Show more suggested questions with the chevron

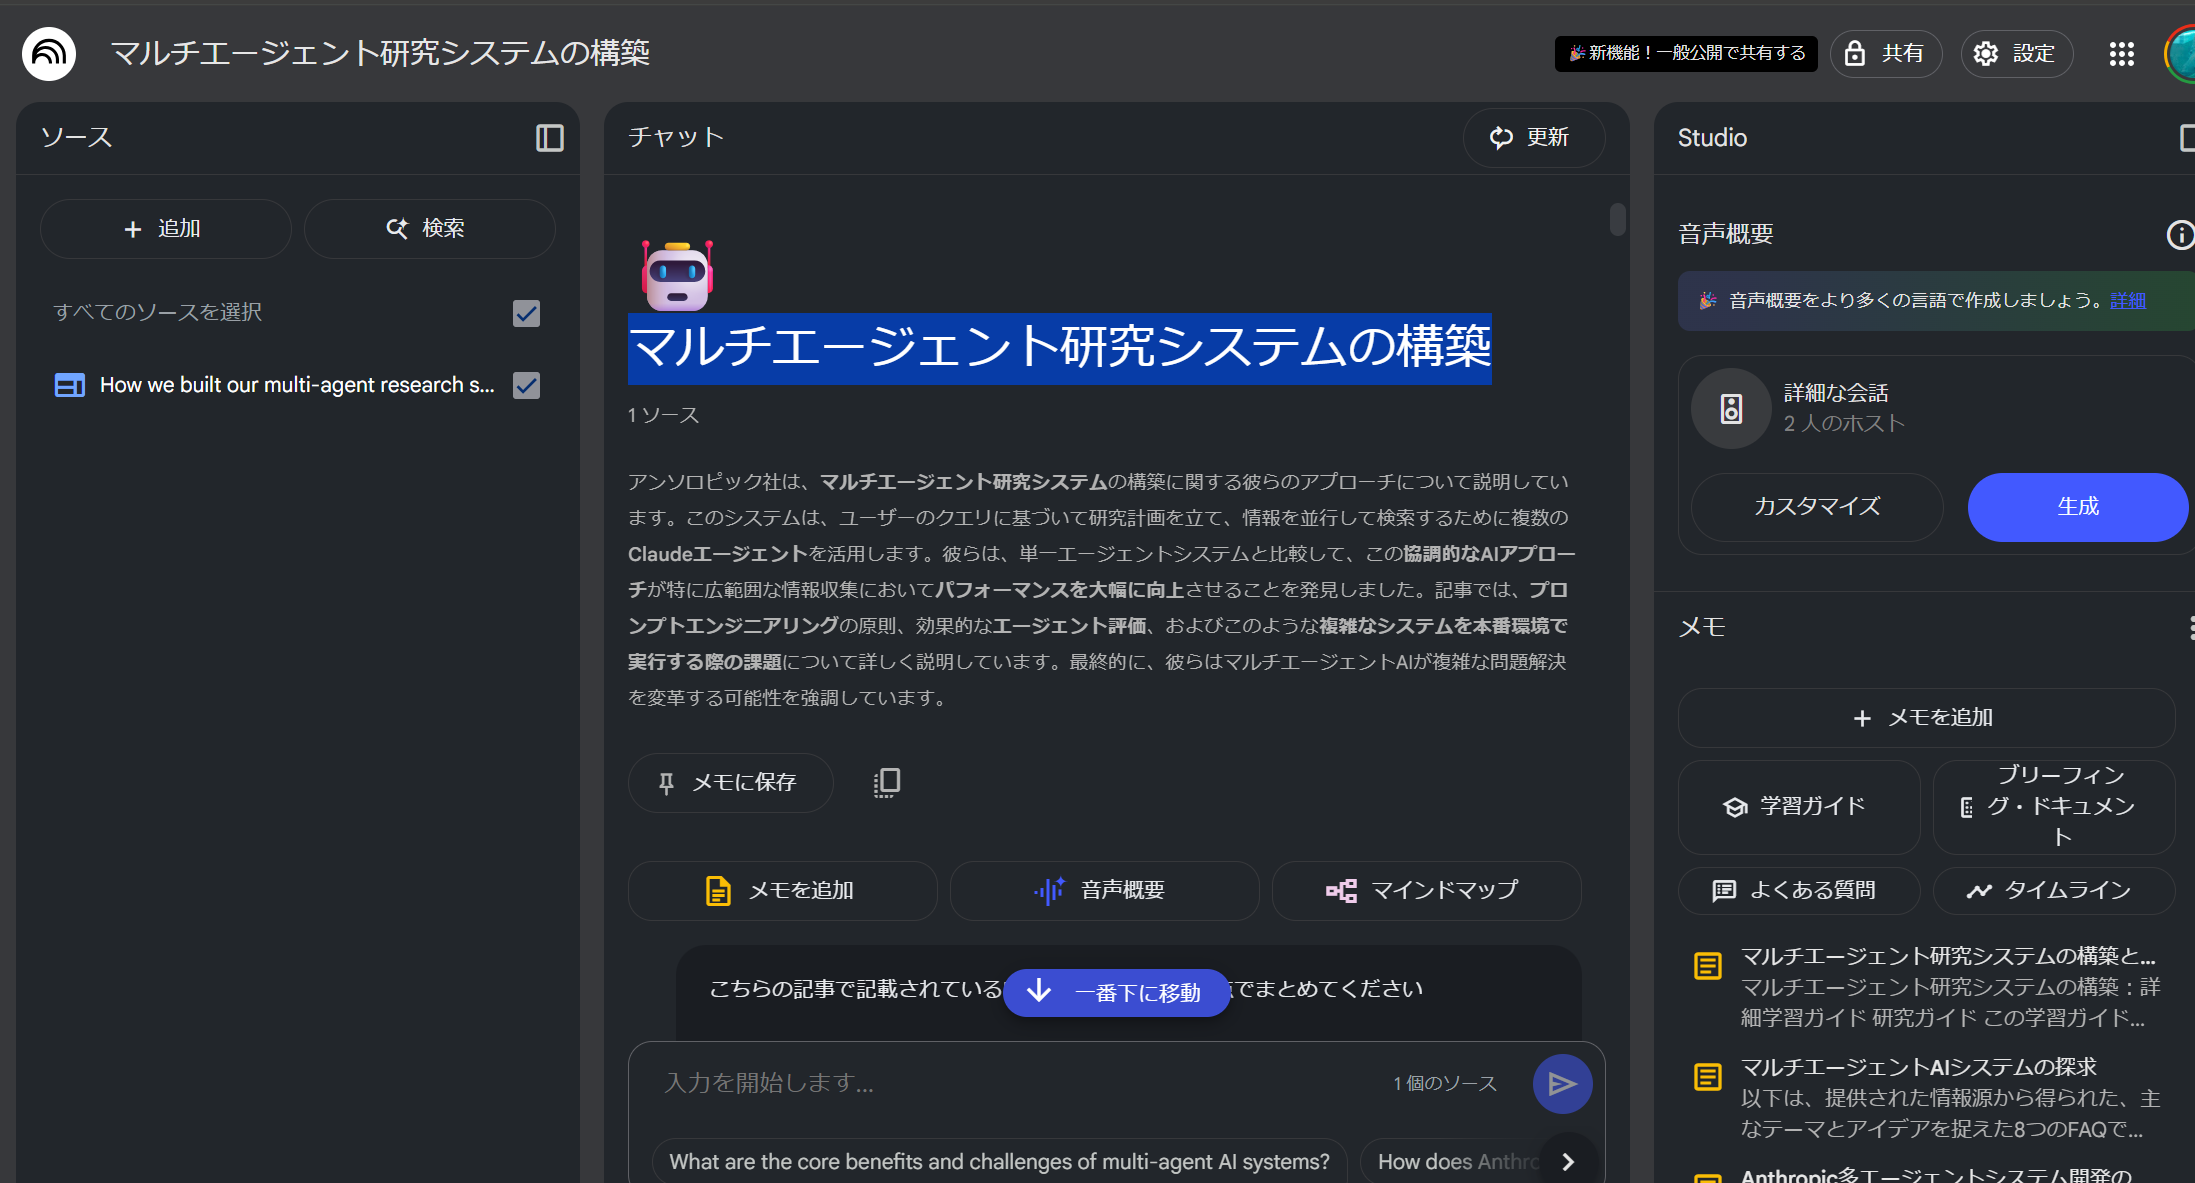pos(1568,1162)
